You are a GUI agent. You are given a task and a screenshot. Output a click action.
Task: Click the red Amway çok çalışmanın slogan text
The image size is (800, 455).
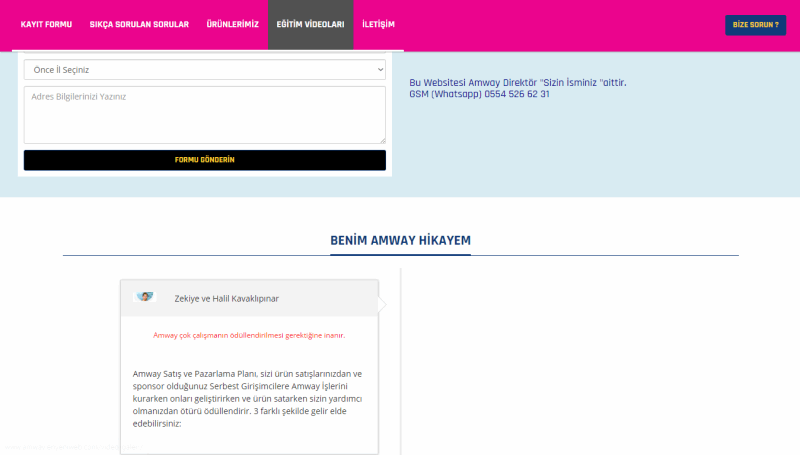pos(249,335)
